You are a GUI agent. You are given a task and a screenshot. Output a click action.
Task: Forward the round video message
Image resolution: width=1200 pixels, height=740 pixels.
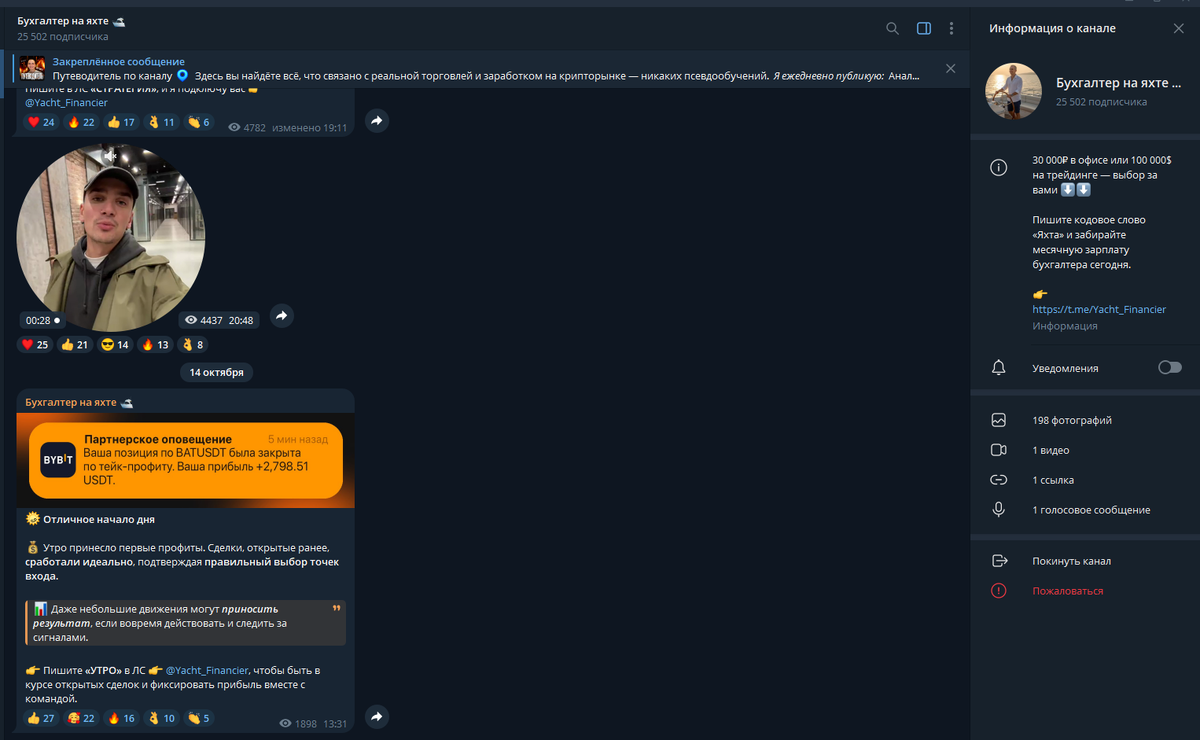tap(281, 316)
